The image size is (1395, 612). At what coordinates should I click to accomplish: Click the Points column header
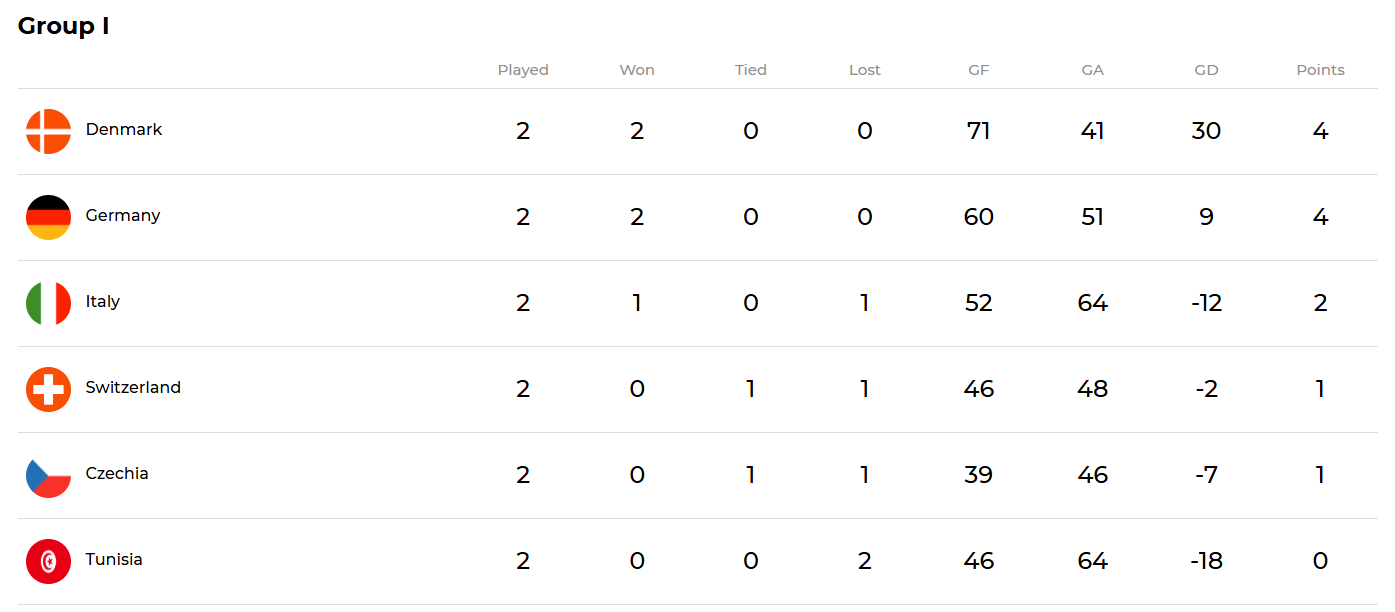click(1320, 70)
